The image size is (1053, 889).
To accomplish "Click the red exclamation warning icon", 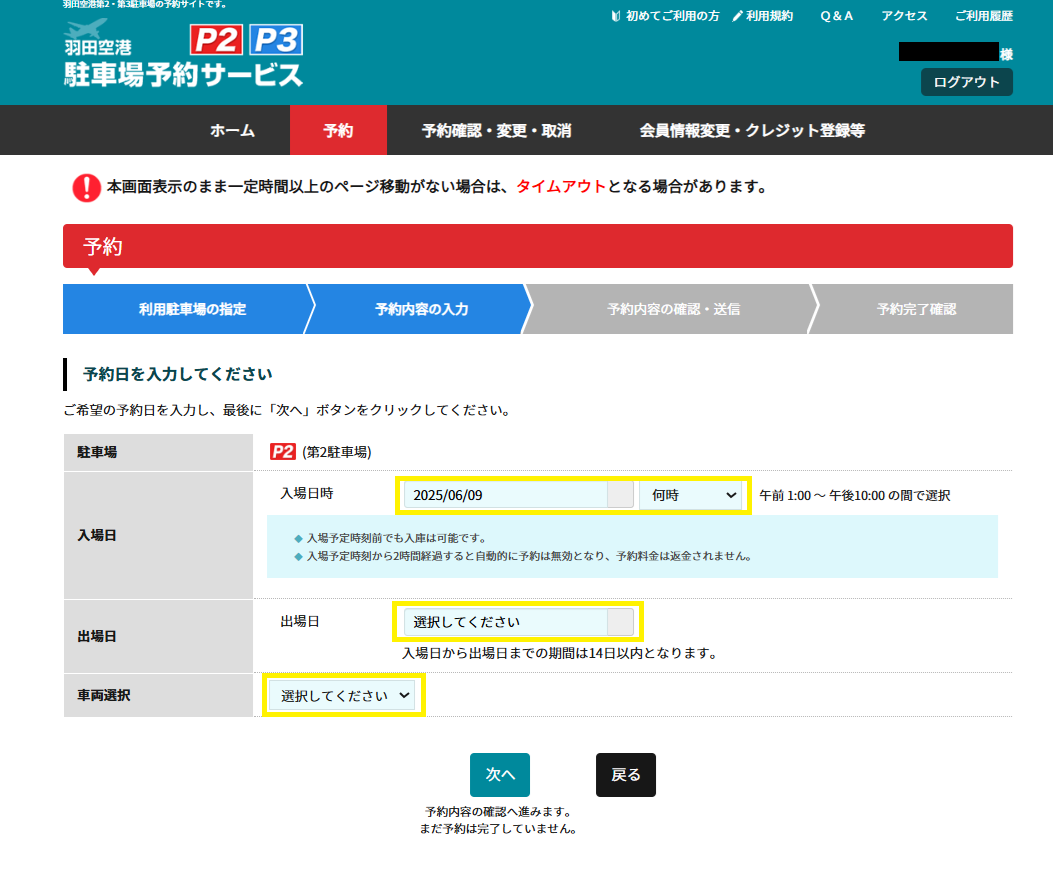I will coord(87,187).
